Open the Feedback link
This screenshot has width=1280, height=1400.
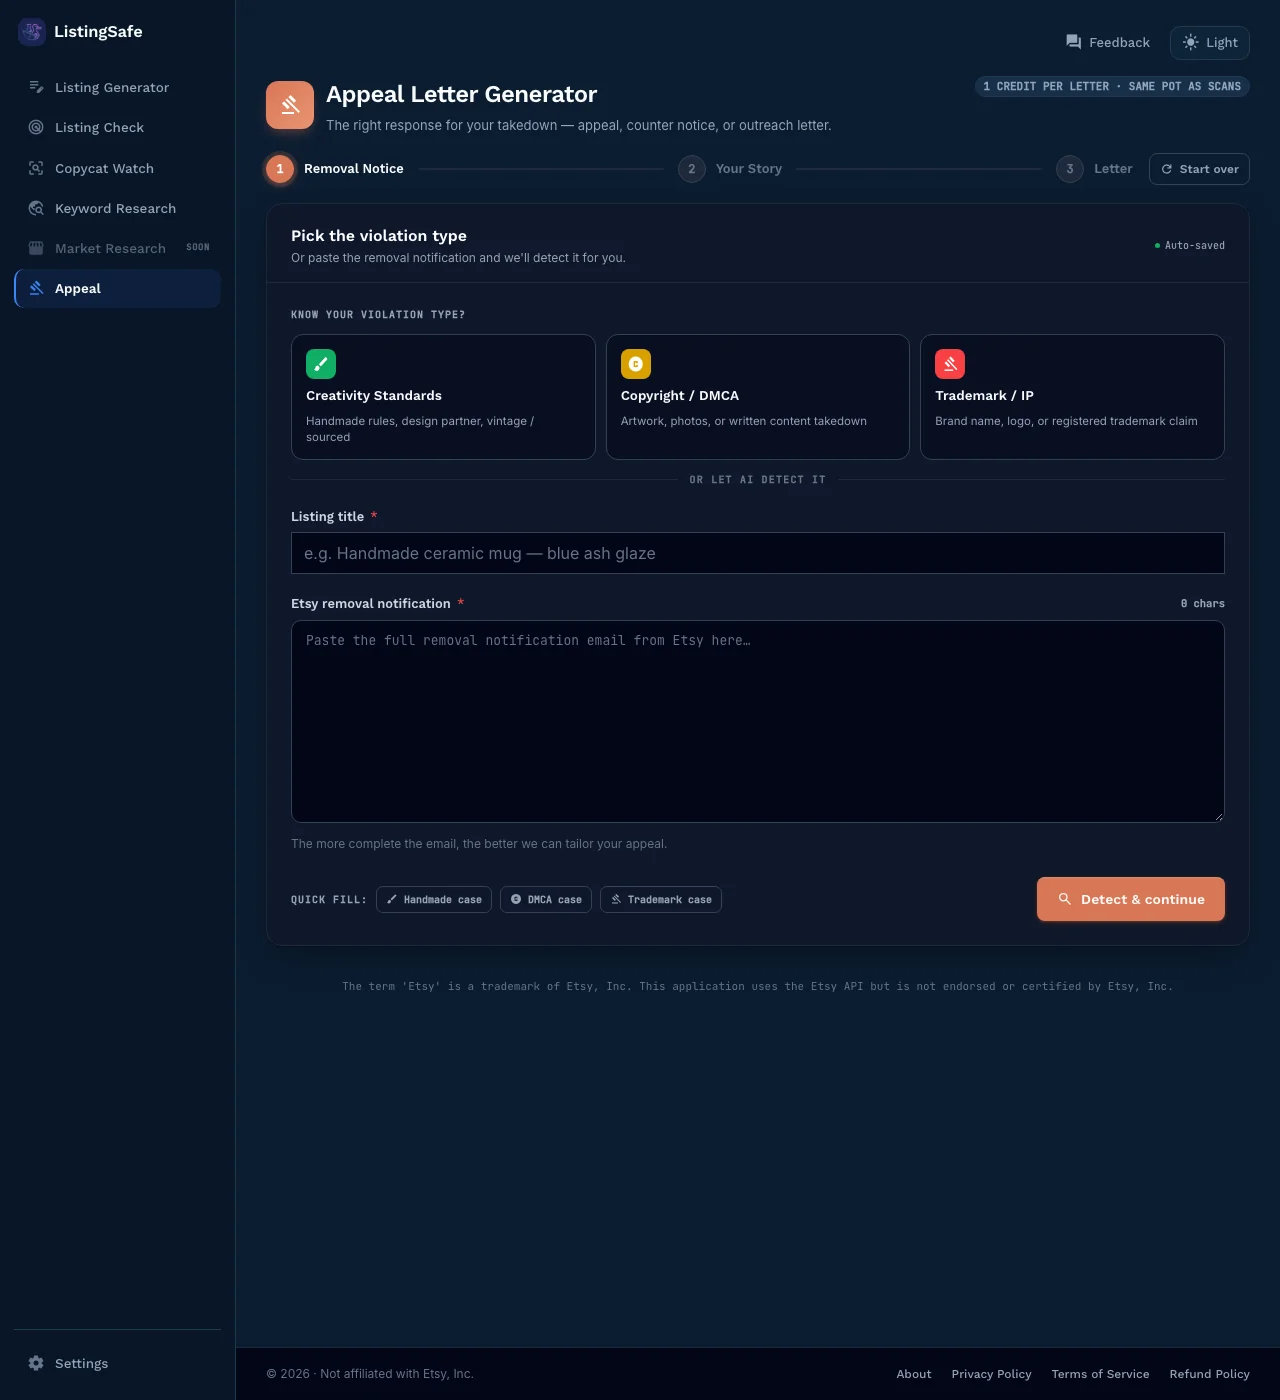tap(1108, 42)
